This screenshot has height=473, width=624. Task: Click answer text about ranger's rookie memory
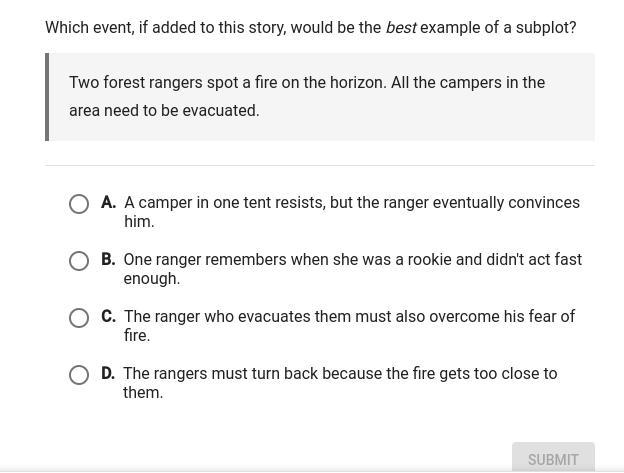(x=353, y=269)
